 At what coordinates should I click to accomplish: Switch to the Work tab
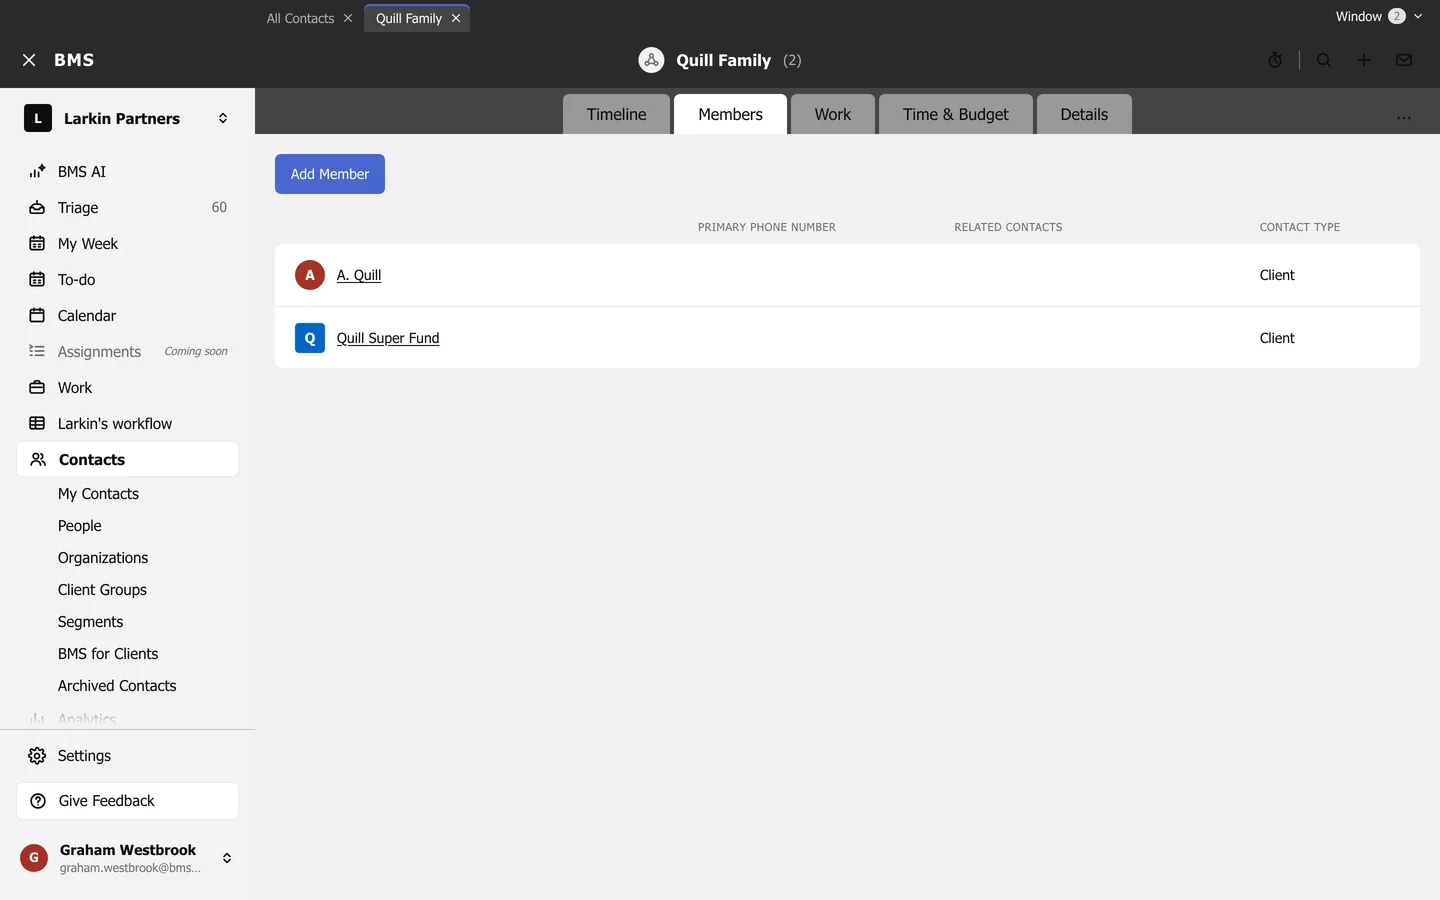pyautogui.click(x=833, y=114)
